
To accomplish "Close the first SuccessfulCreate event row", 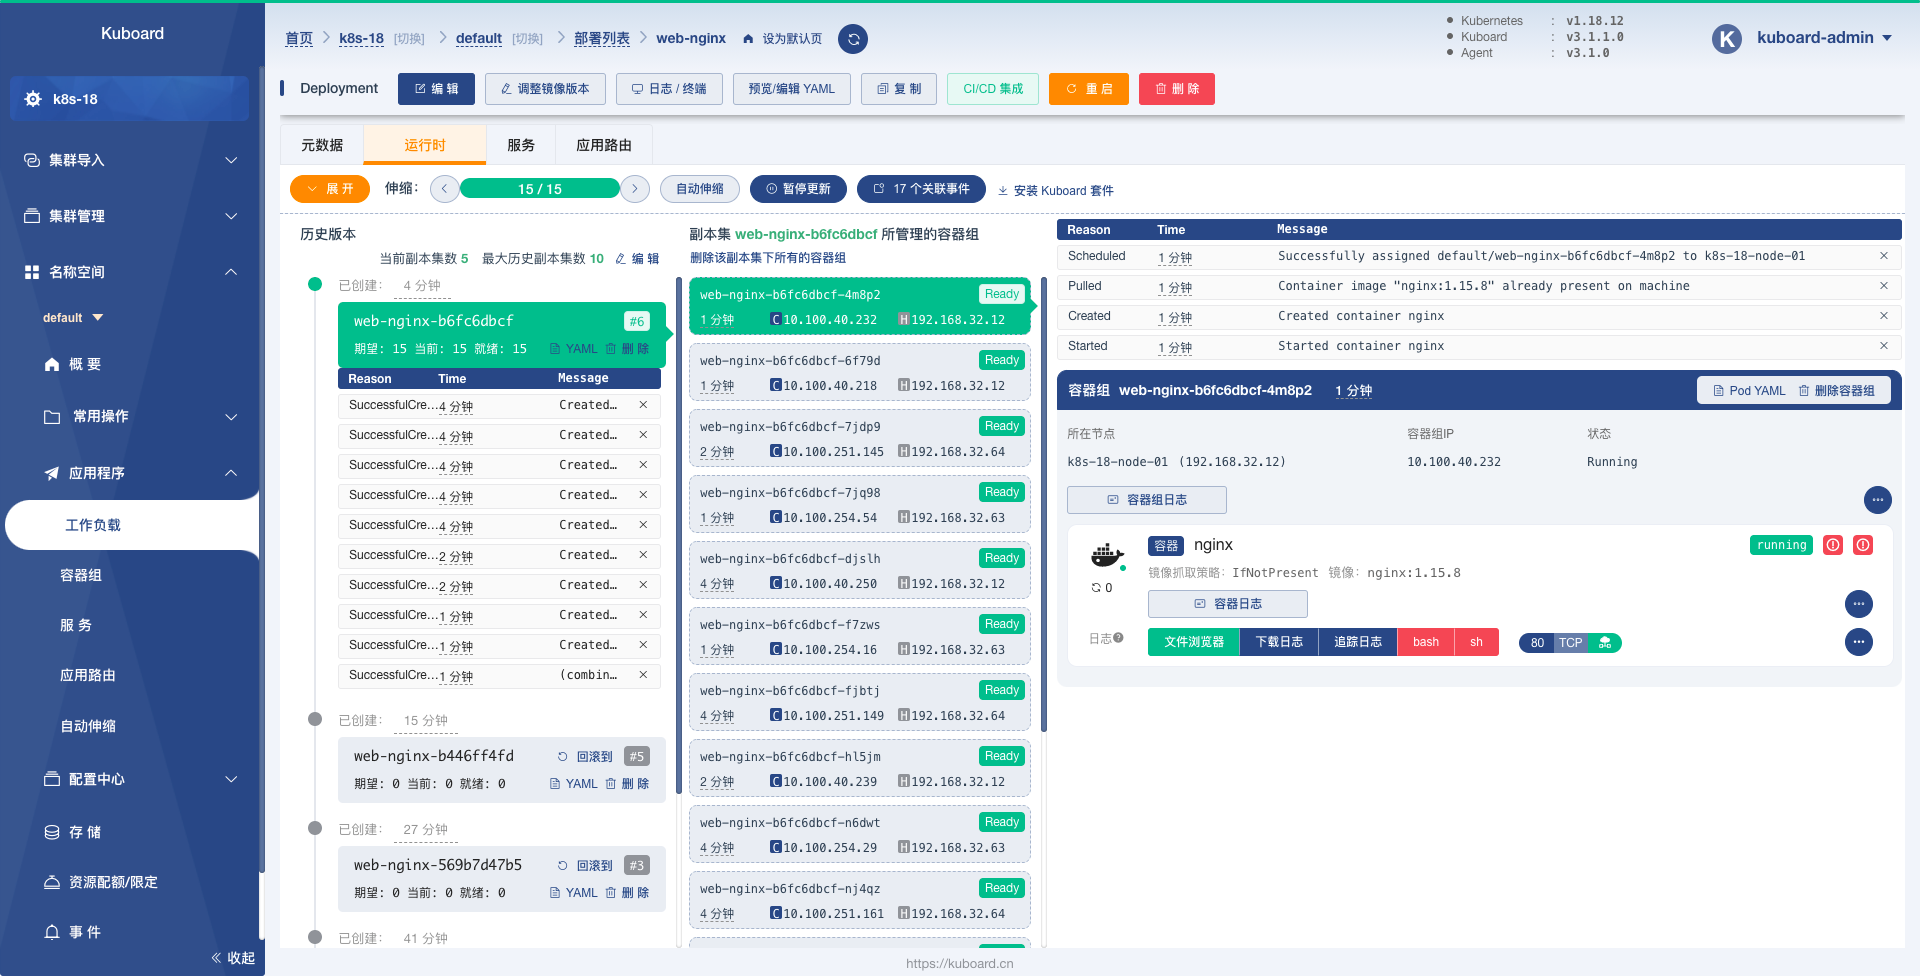I will pyautogui.click(x=643, y=405).
